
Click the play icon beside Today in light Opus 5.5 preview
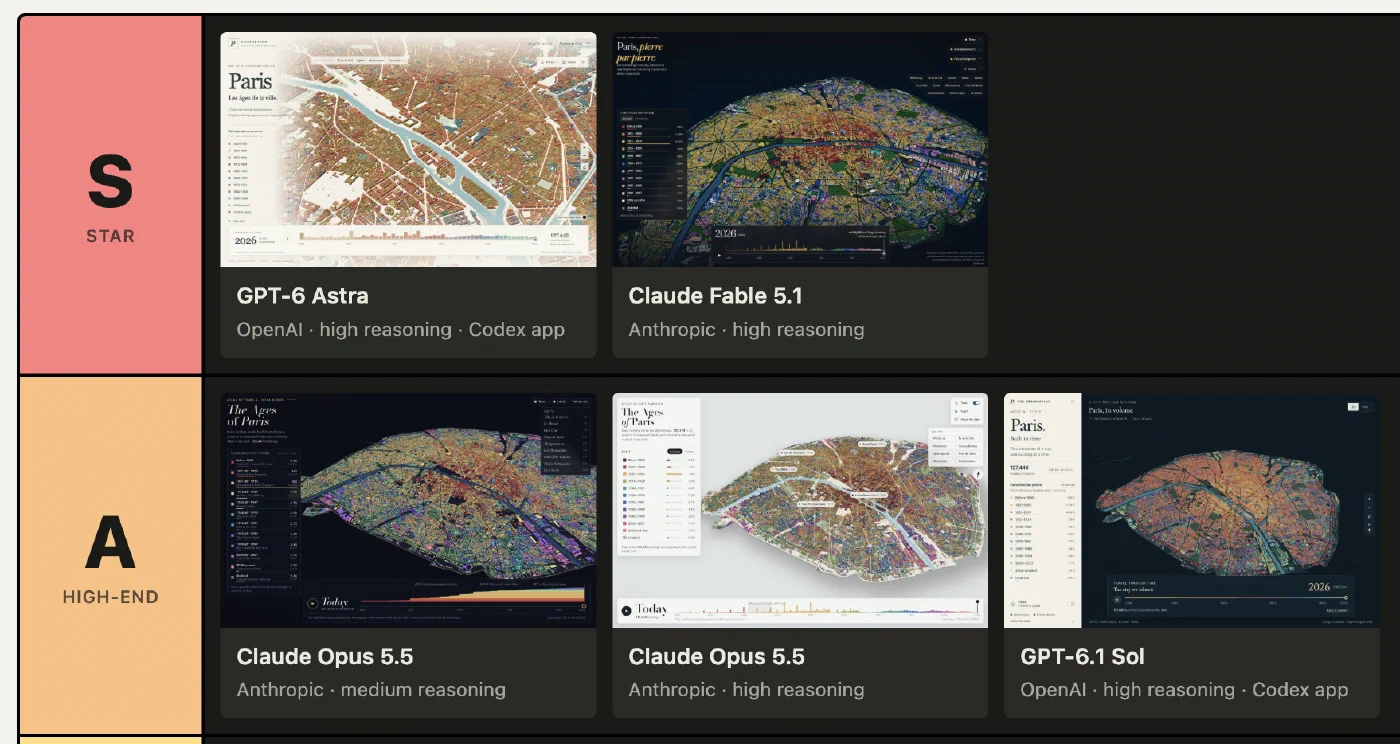coord(626,610)
